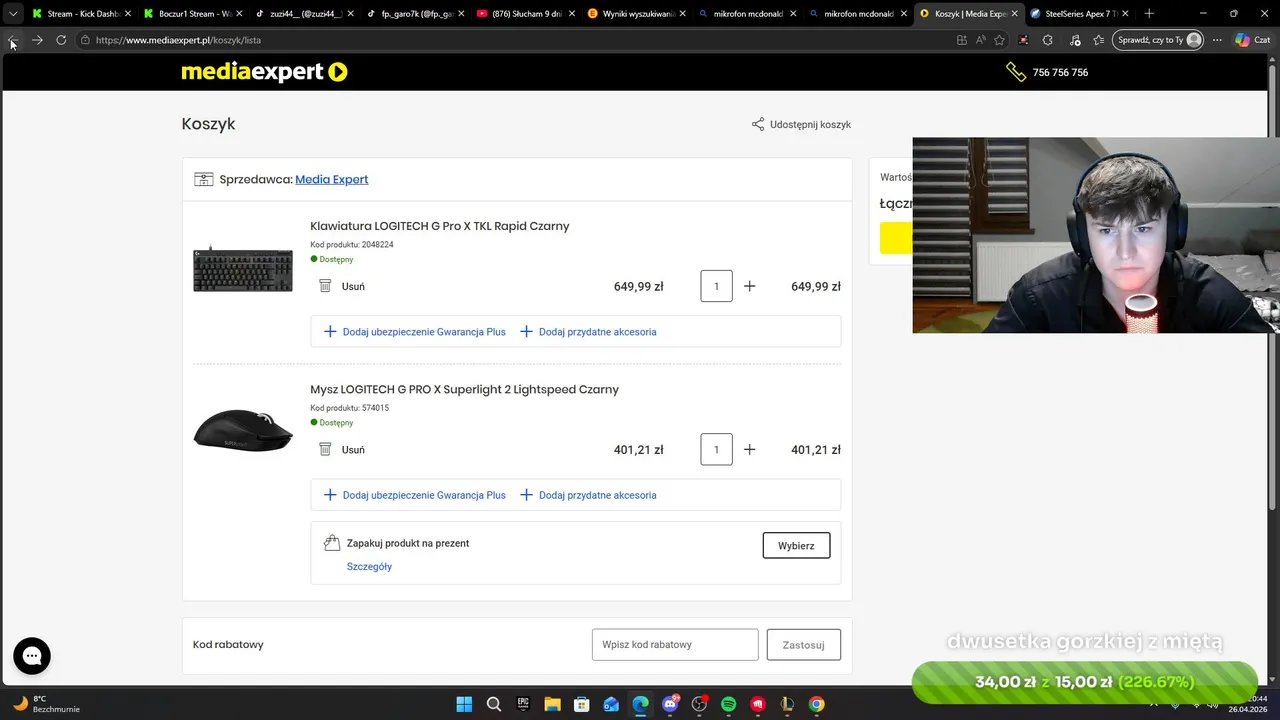Increase mouse quantity with the plus icon
This screenshot has height=720, width=1280.
click(x=750, y=450)
